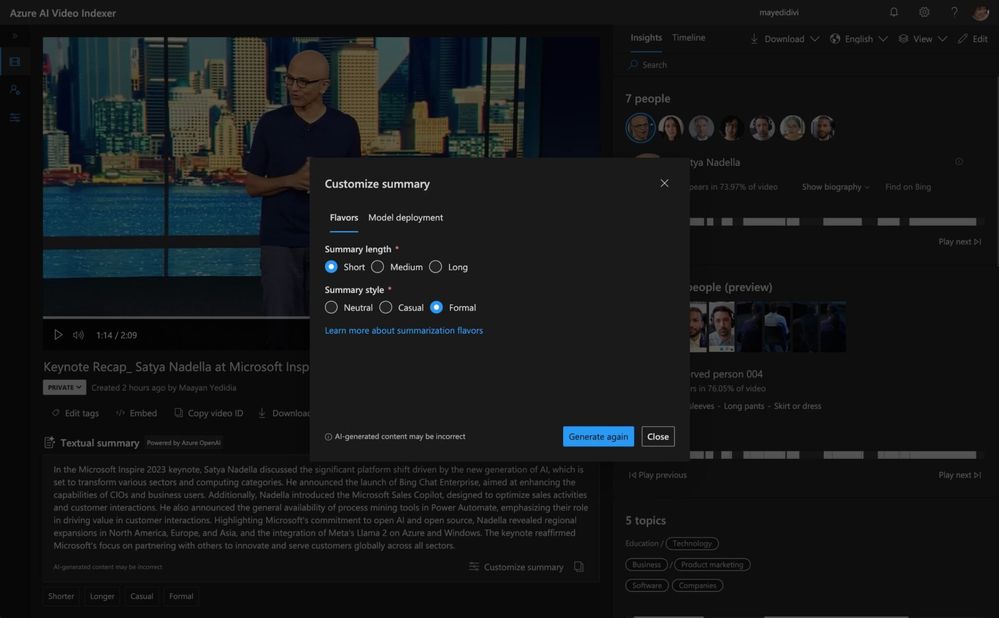Expand Show biography

[x=835, y=187]
